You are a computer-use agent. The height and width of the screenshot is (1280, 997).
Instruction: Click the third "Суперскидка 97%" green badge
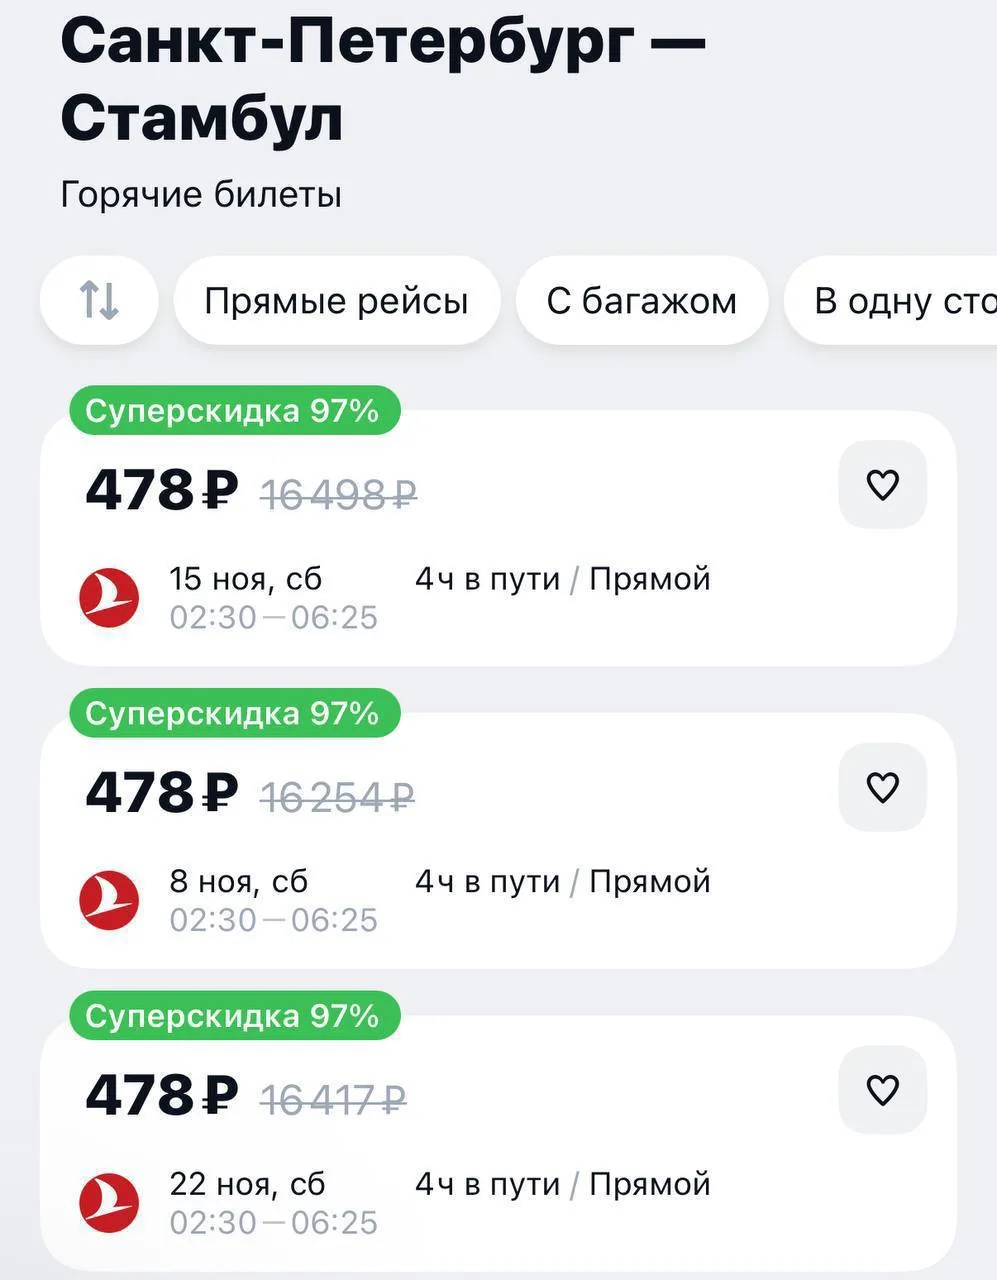click(234, 1017)
